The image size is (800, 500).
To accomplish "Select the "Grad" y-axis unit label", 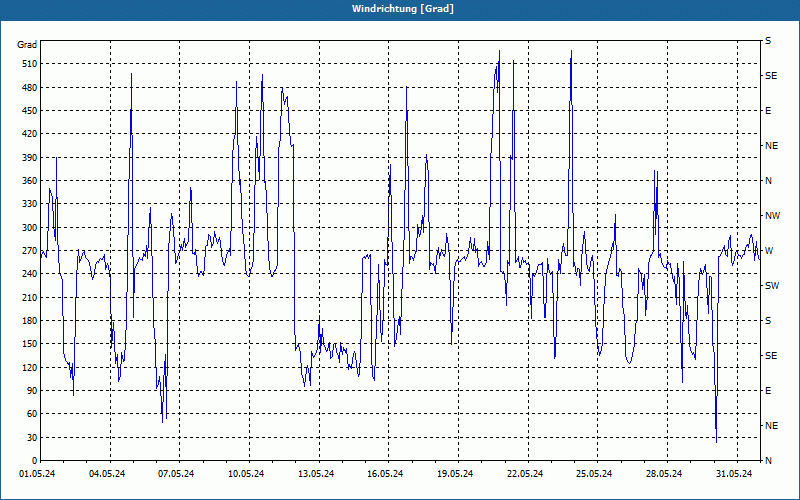I will coord(27,45).
